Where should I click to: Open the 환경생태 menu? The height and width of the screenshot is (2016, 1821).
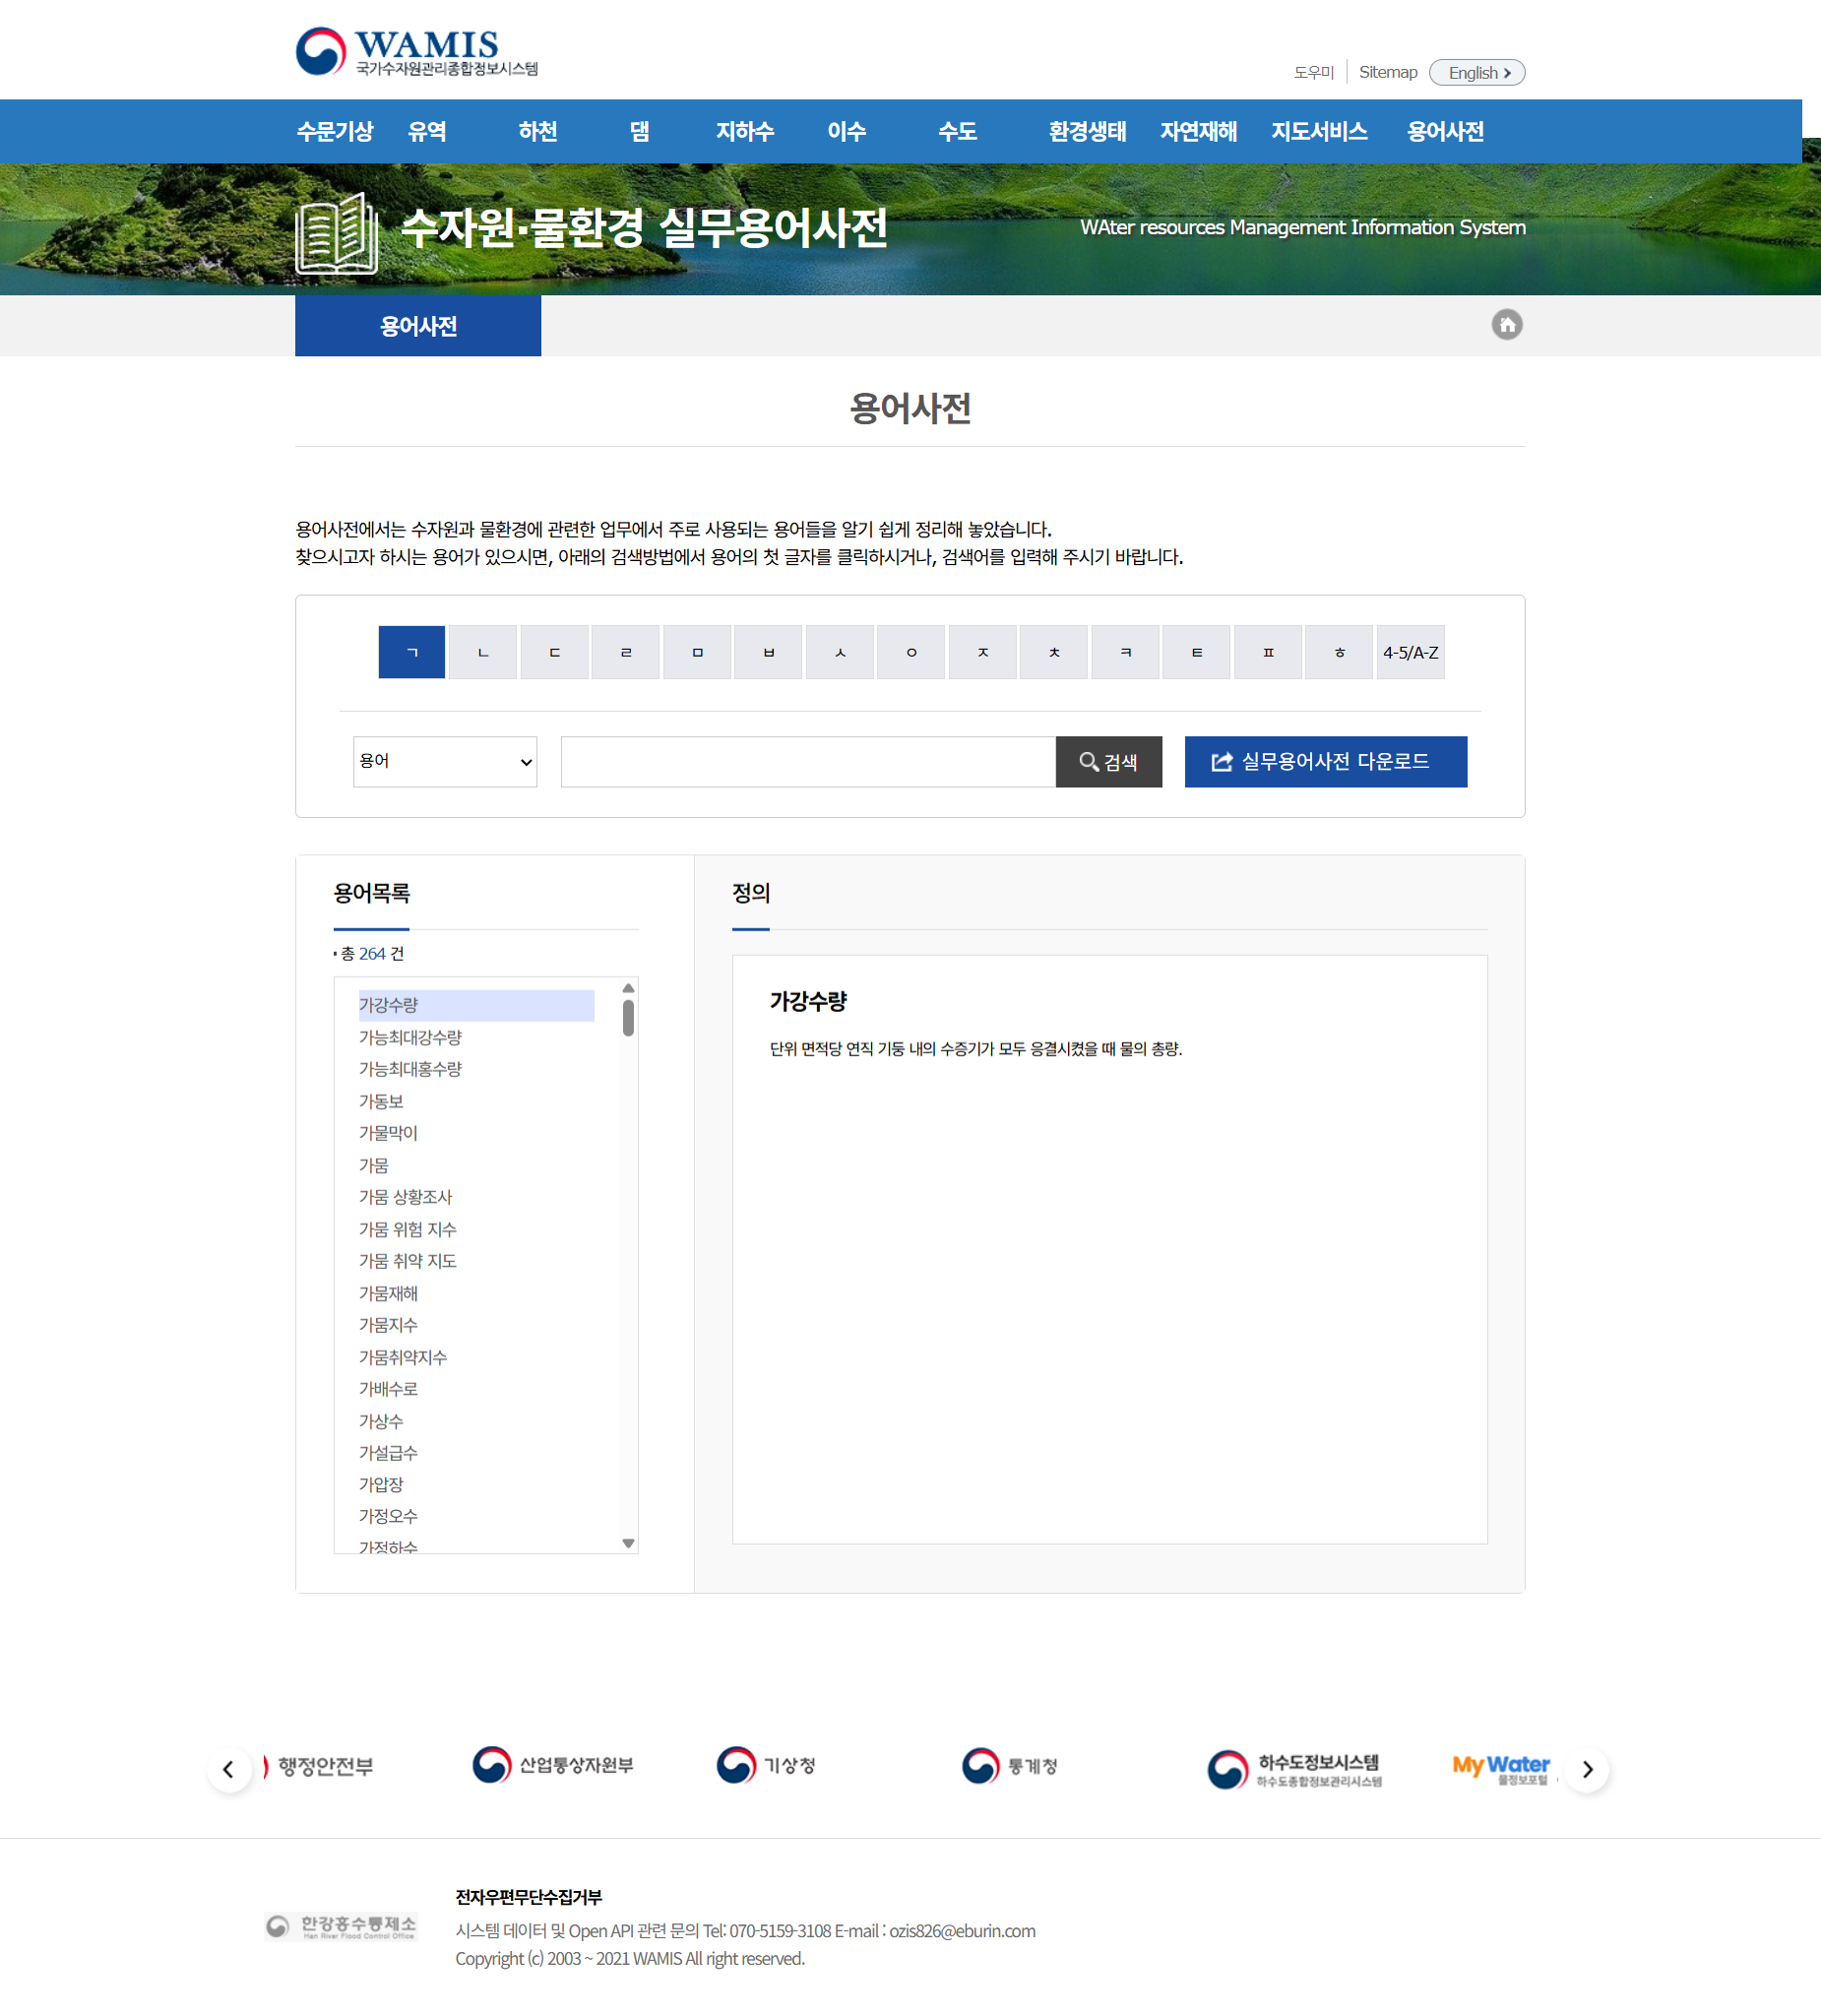click(1087, 131)
